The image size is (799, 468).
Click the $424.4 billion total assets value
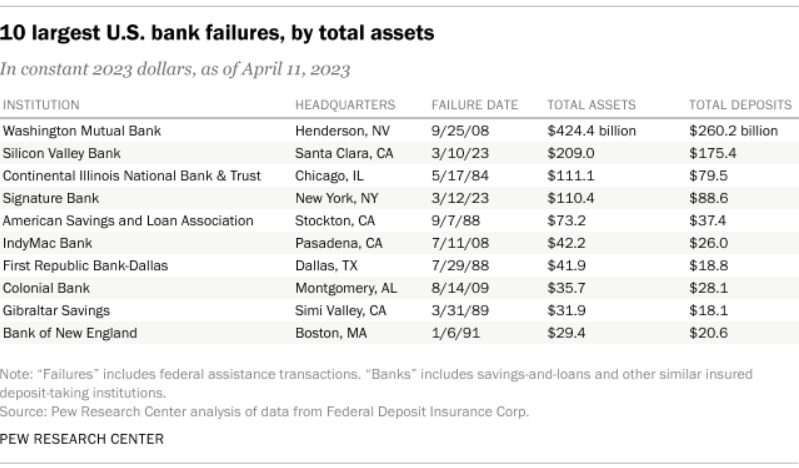(x=591, y=130)
